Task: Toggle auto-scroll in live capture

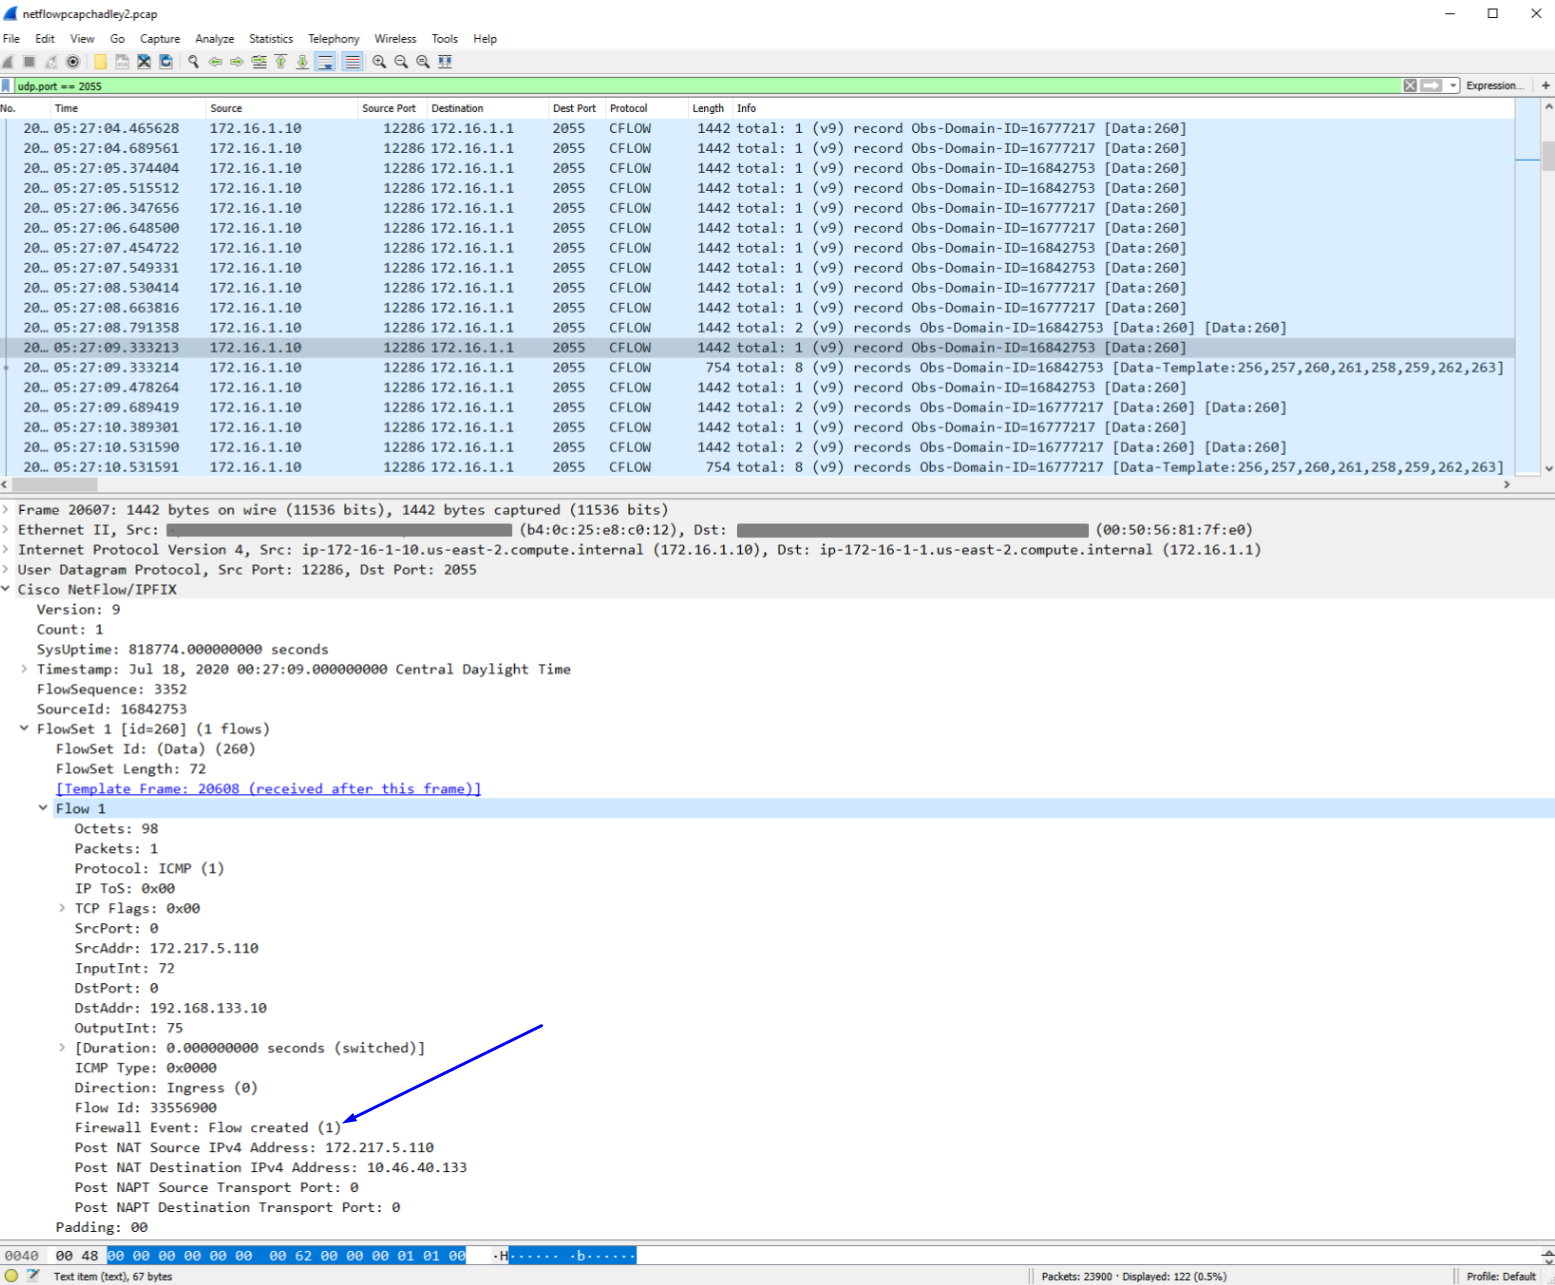Action: (x=325, y=61)
